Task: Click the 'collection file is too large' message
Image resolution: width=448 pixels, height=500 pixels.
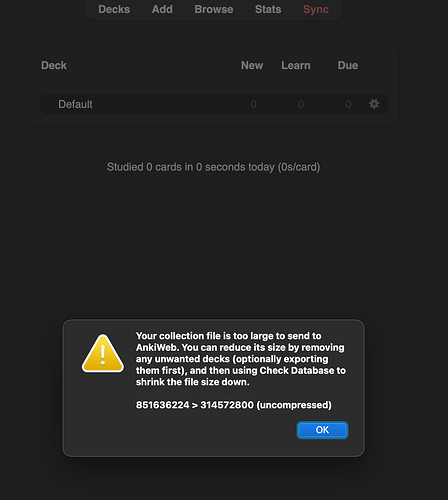Action: coord(241,359)
